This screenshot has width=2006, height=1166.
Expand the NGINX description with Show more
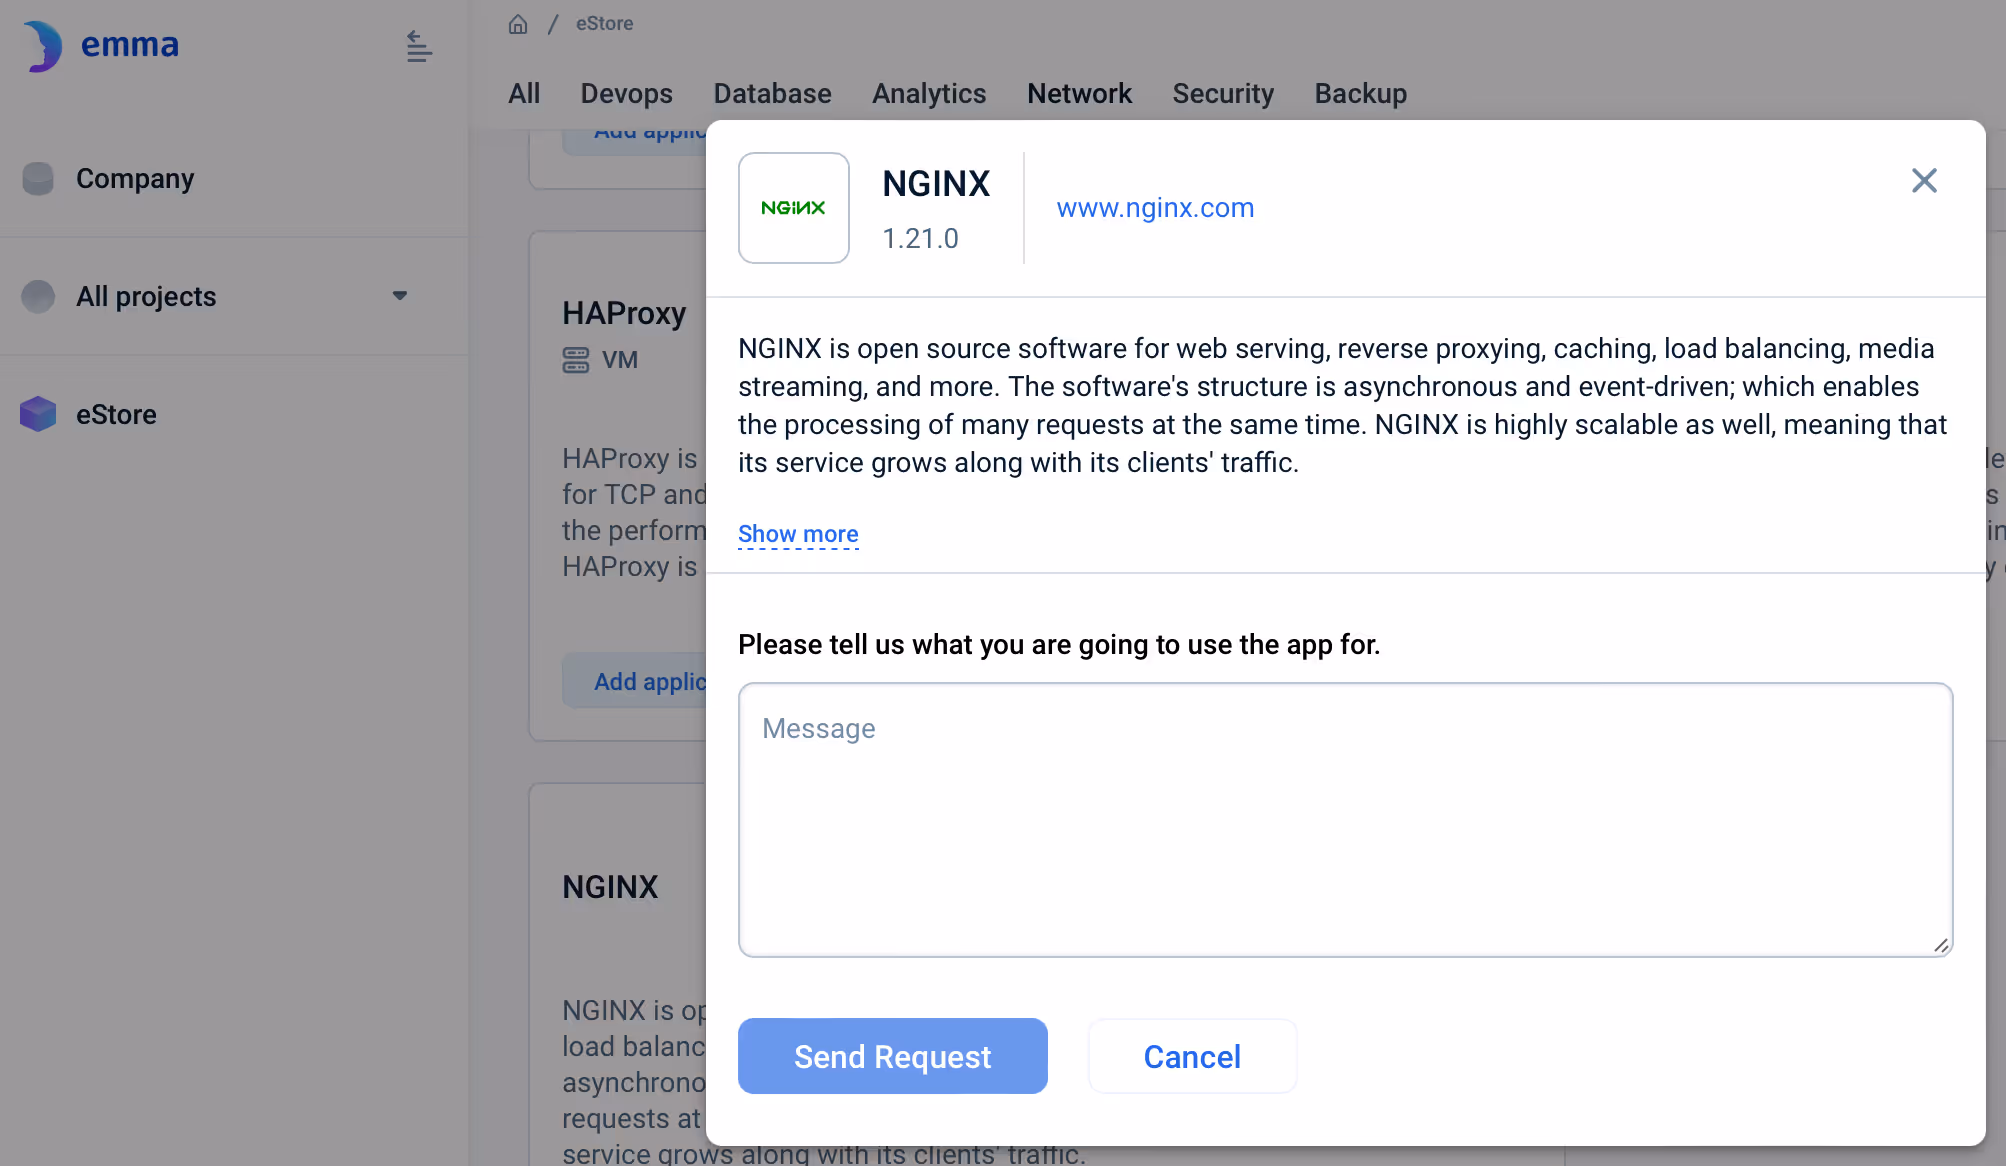(797, 533)
